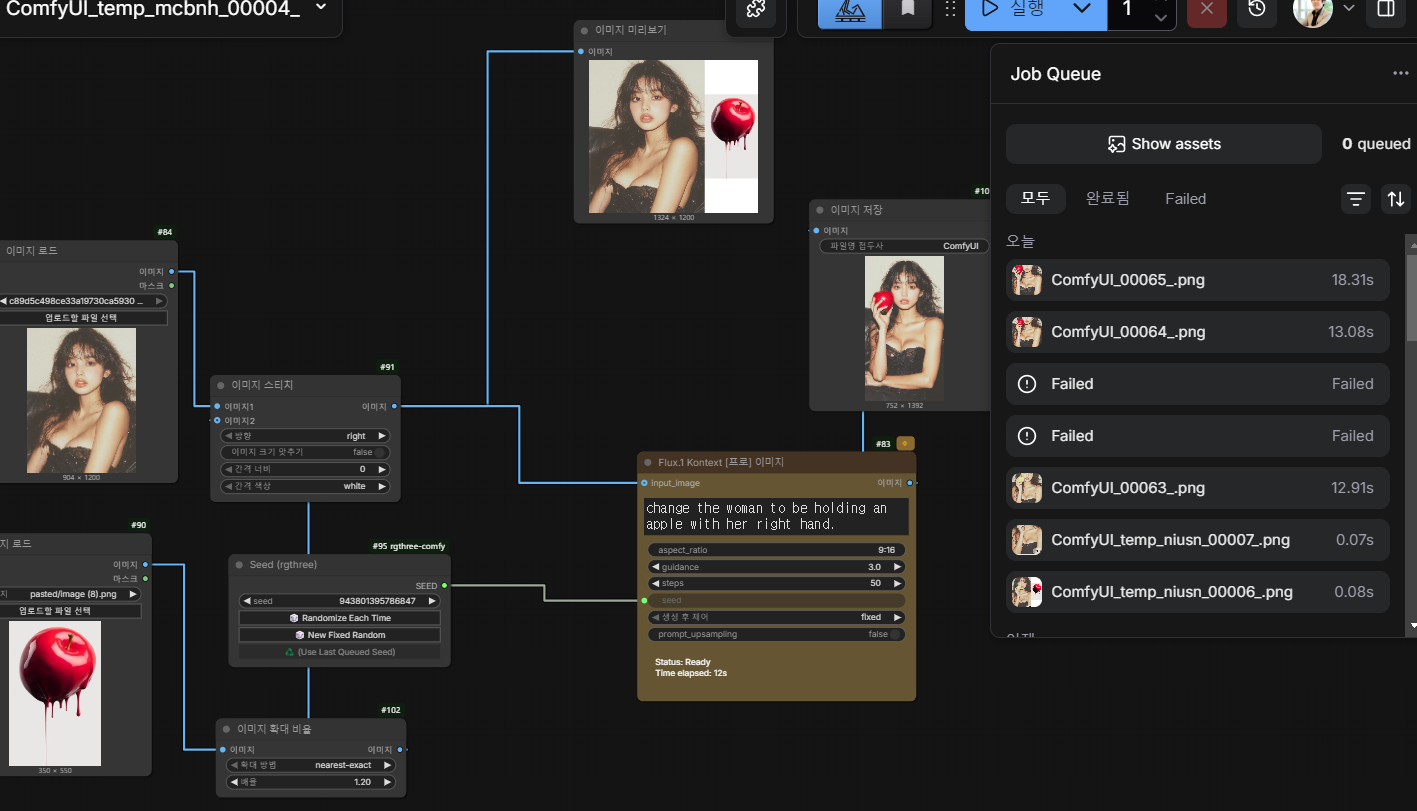Open the aspect_ratio 9:16 selector

777,550
